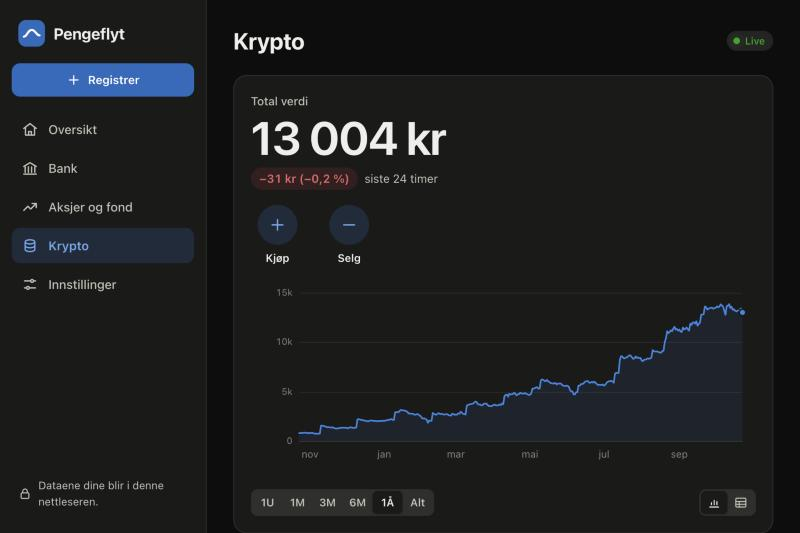Click the −31 kr change badge
The width and height of the screenshot is (800, 533).
[304, 179]
